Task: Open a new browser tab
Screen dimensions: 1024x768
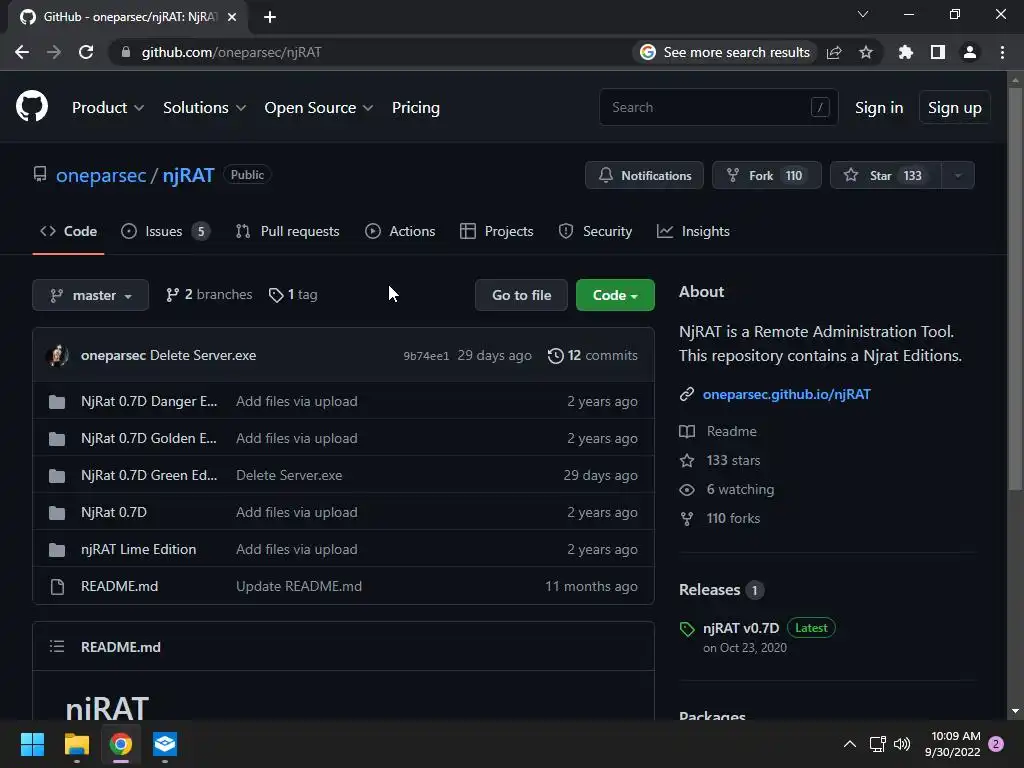Action: point(270,17)
